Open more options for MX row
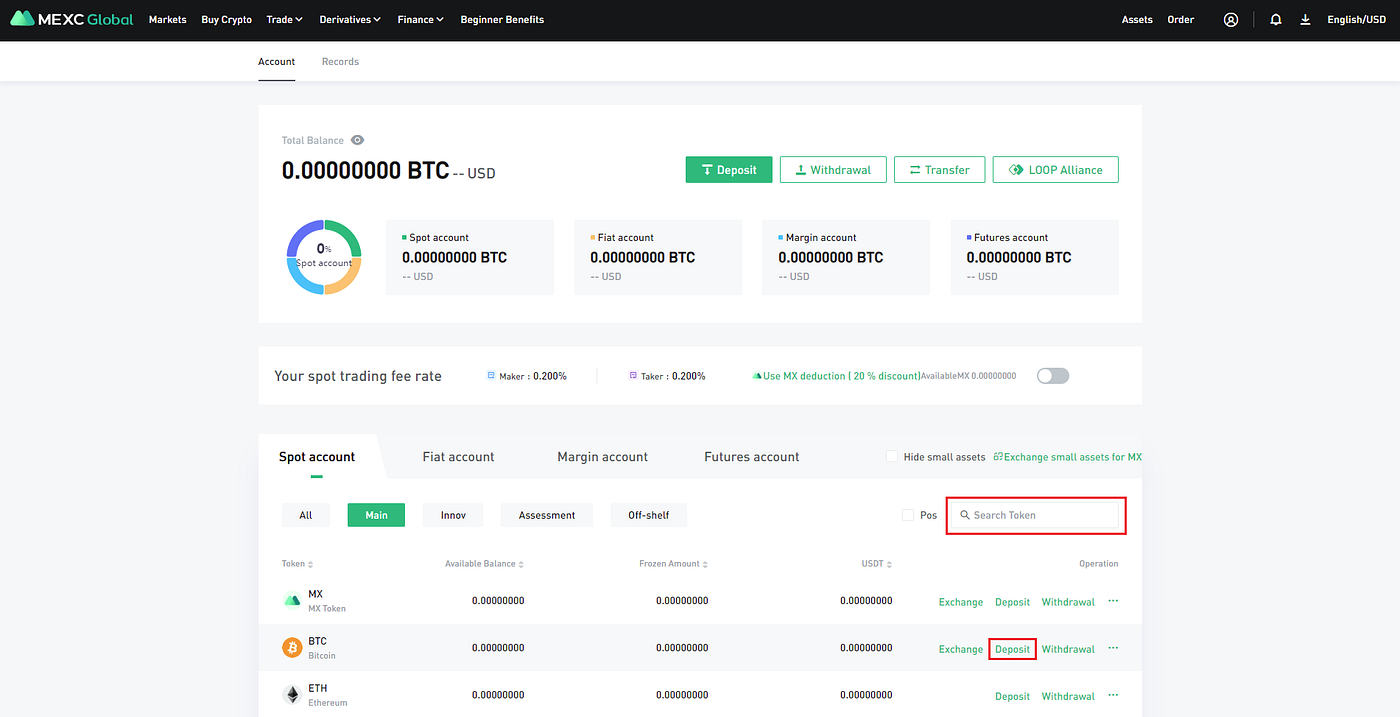The height and width of the screenshot is (717, 1400). pos(1113,601)
